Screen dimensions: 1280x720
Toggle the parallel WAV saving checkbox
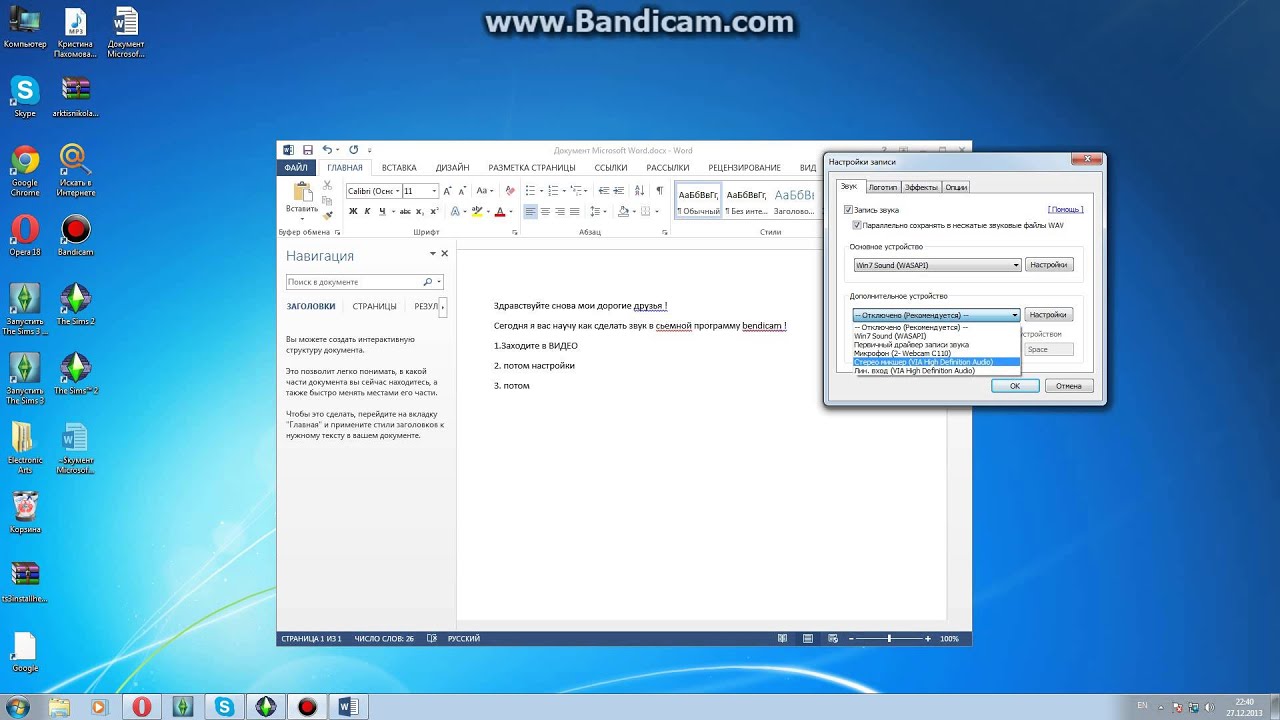(856, 225)
